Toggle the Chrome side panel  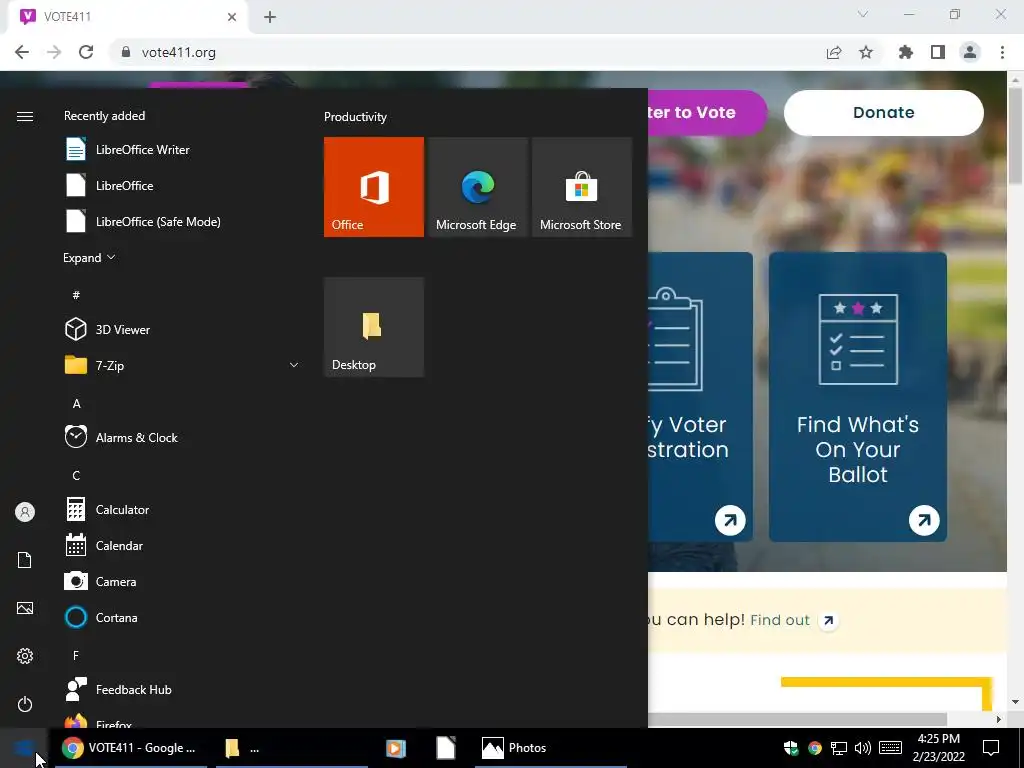938,52
